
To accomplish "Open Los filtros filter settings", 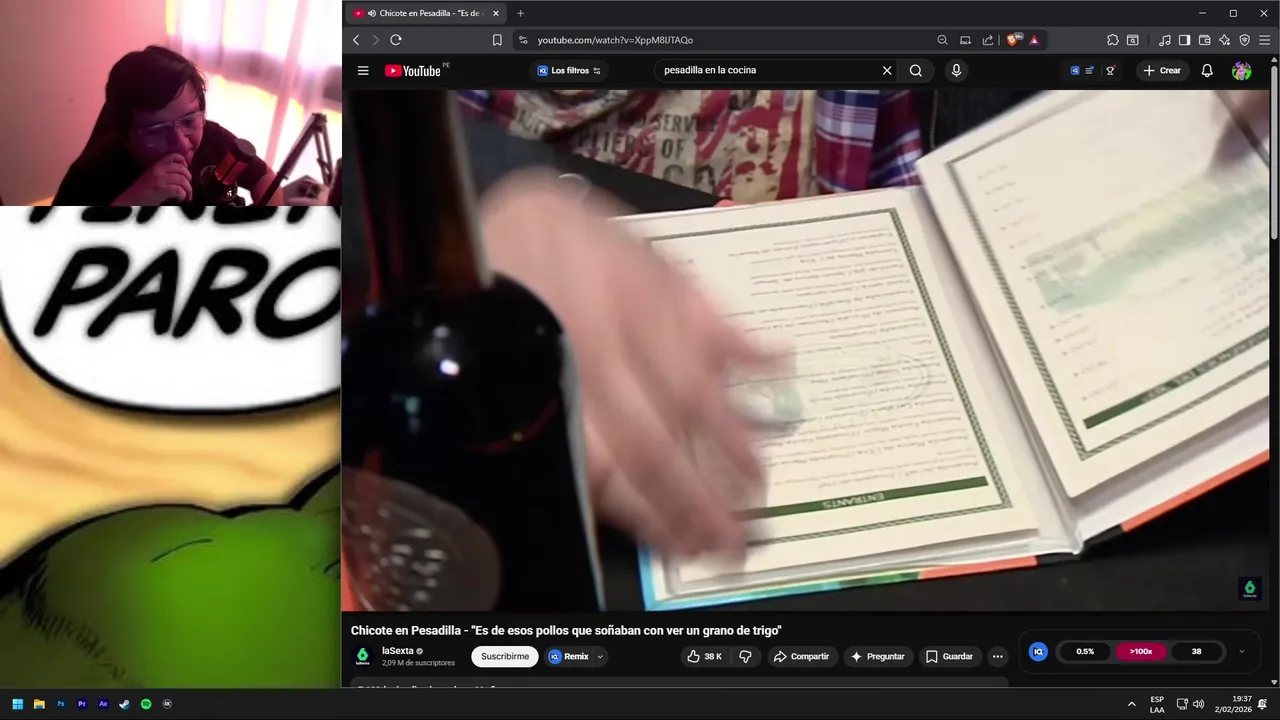I will pyautogui.click(x=569, y=70).
